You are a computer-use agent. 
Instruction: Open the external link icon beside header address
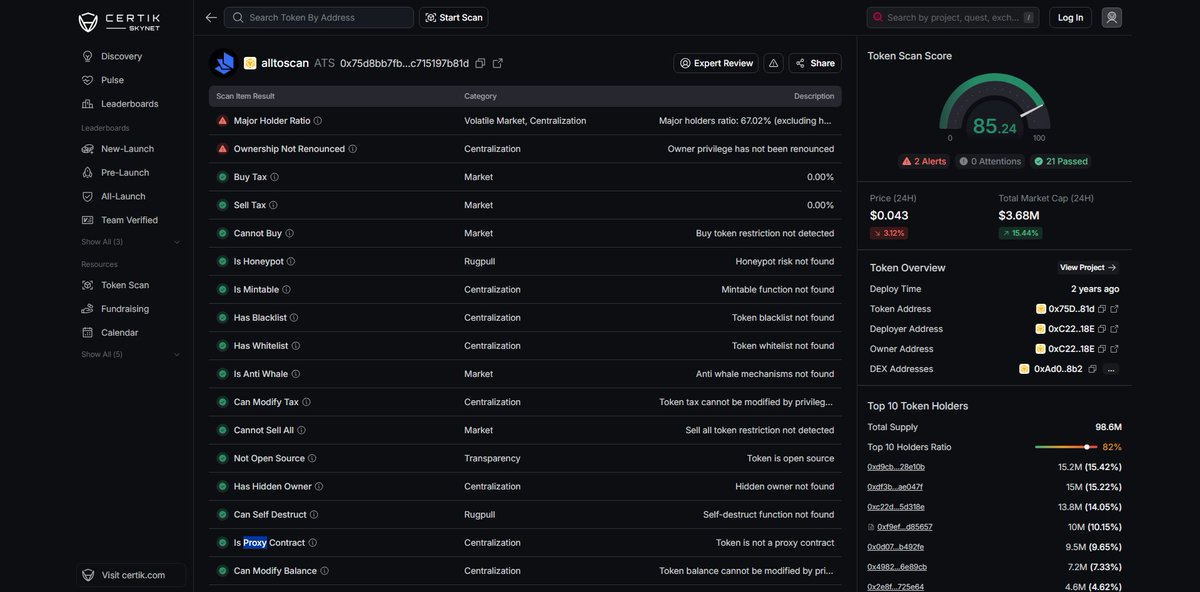pos(498,63)
